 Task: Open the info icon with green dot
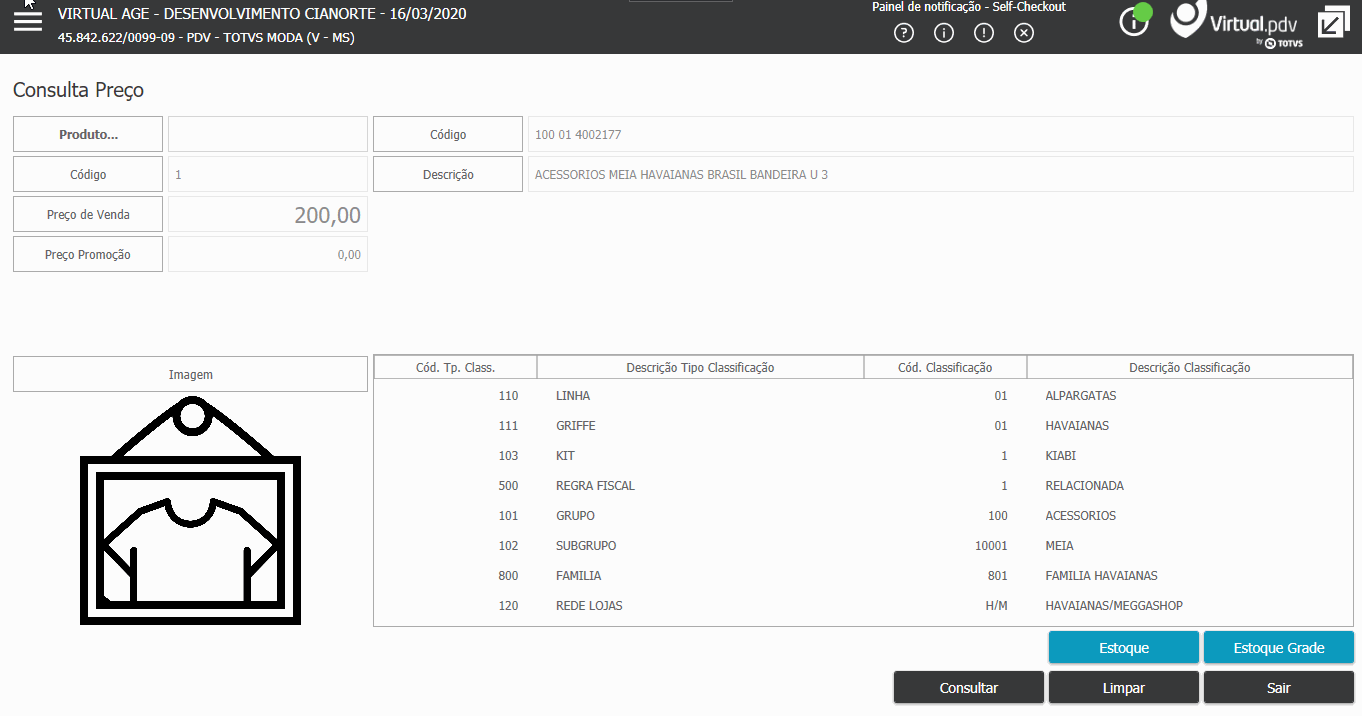click(x=1135, y=20)
